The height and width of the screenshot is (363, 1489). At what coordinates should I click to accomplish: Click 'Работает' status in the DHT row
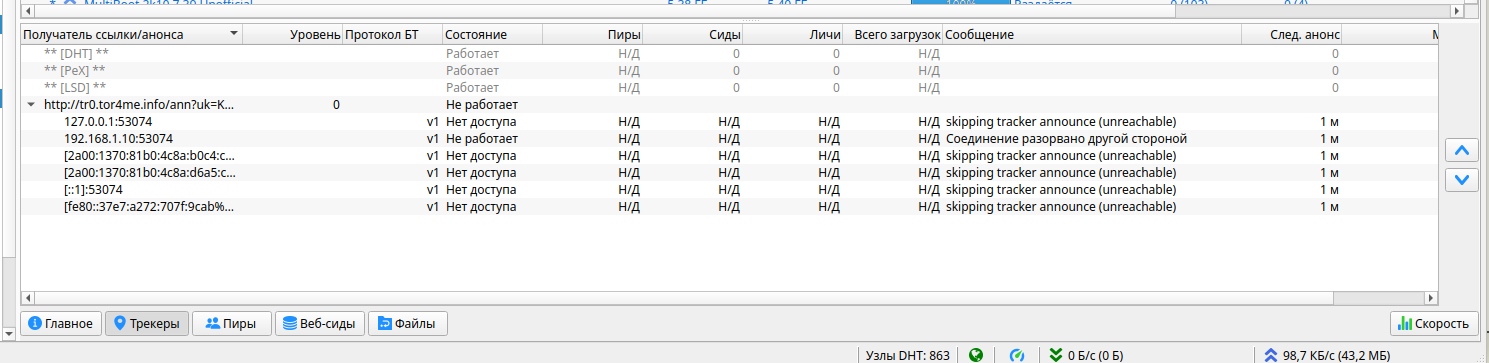(472, 53)
